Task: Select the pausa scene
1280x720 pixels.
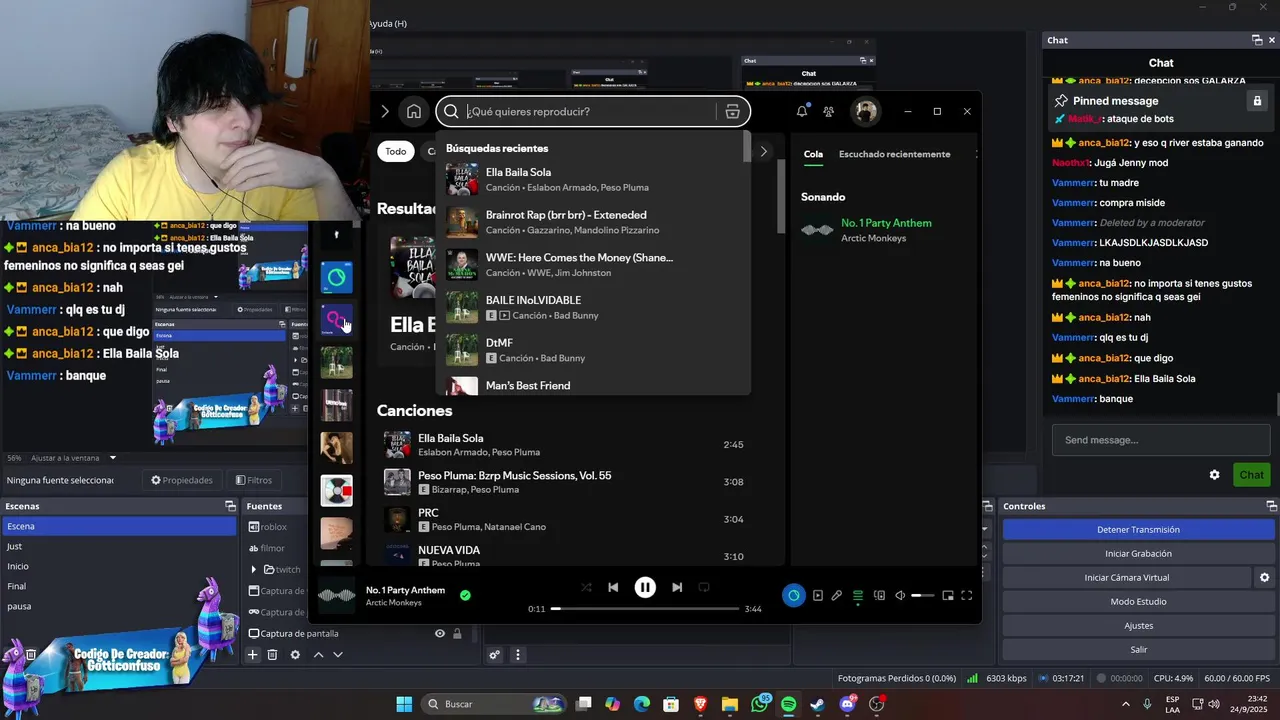Action: (x=119, y=606)
